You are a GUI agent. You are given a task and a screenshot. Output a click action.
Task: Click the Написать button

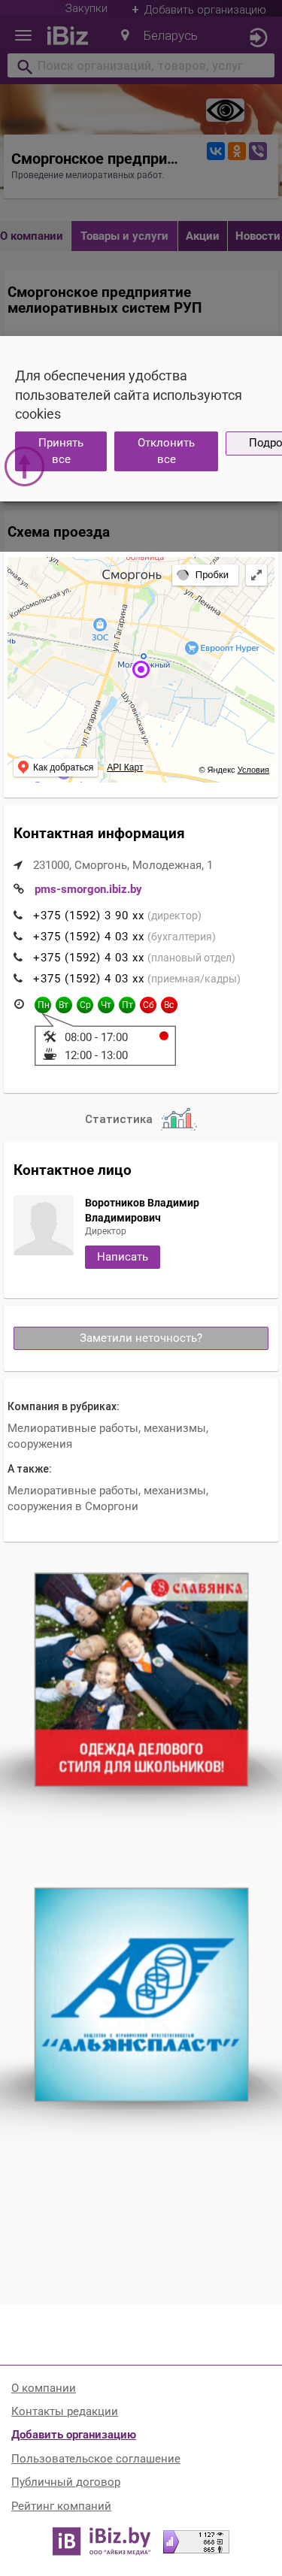122,1257
